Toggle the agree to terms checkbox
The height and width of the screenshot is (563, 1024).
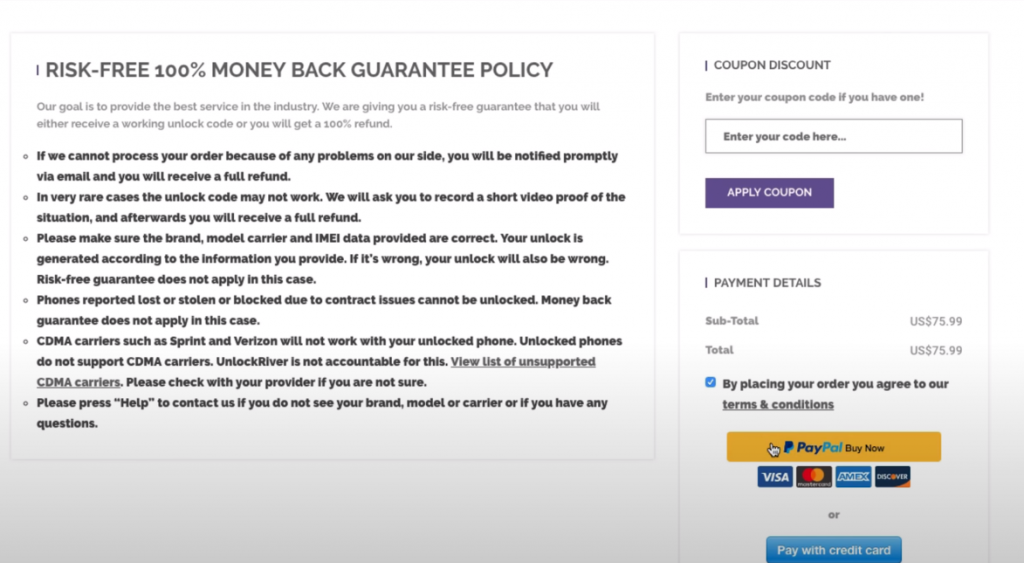click(x=710, y=382)
